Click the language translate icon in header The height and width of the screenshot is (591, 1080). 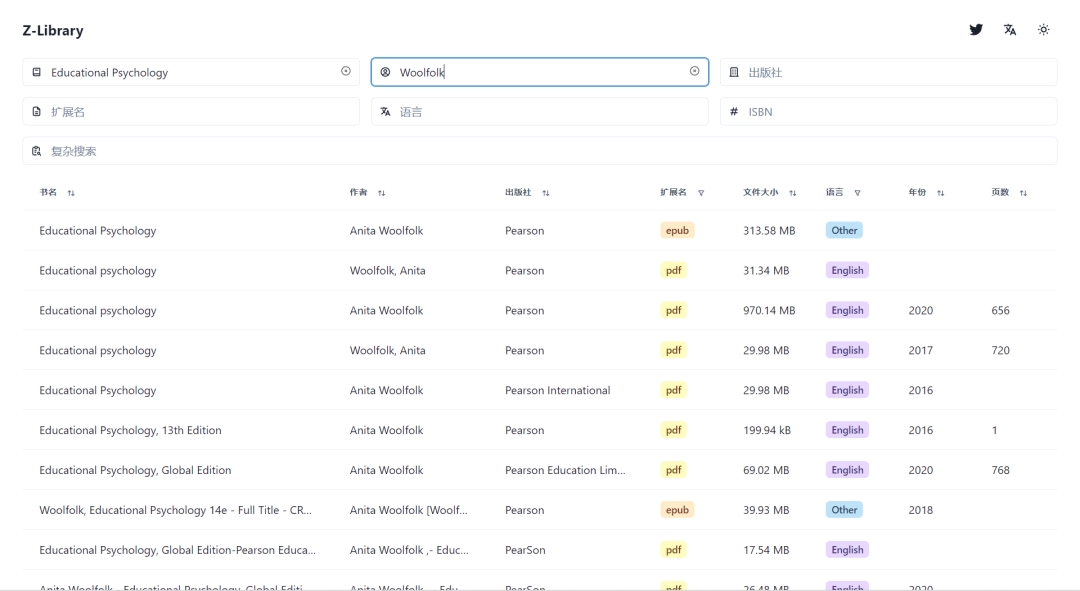point(1010,30)
